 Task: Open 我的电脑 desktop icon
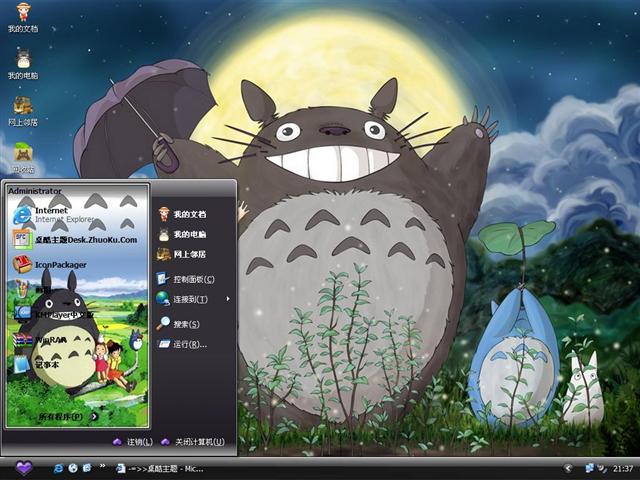(23, 64)
